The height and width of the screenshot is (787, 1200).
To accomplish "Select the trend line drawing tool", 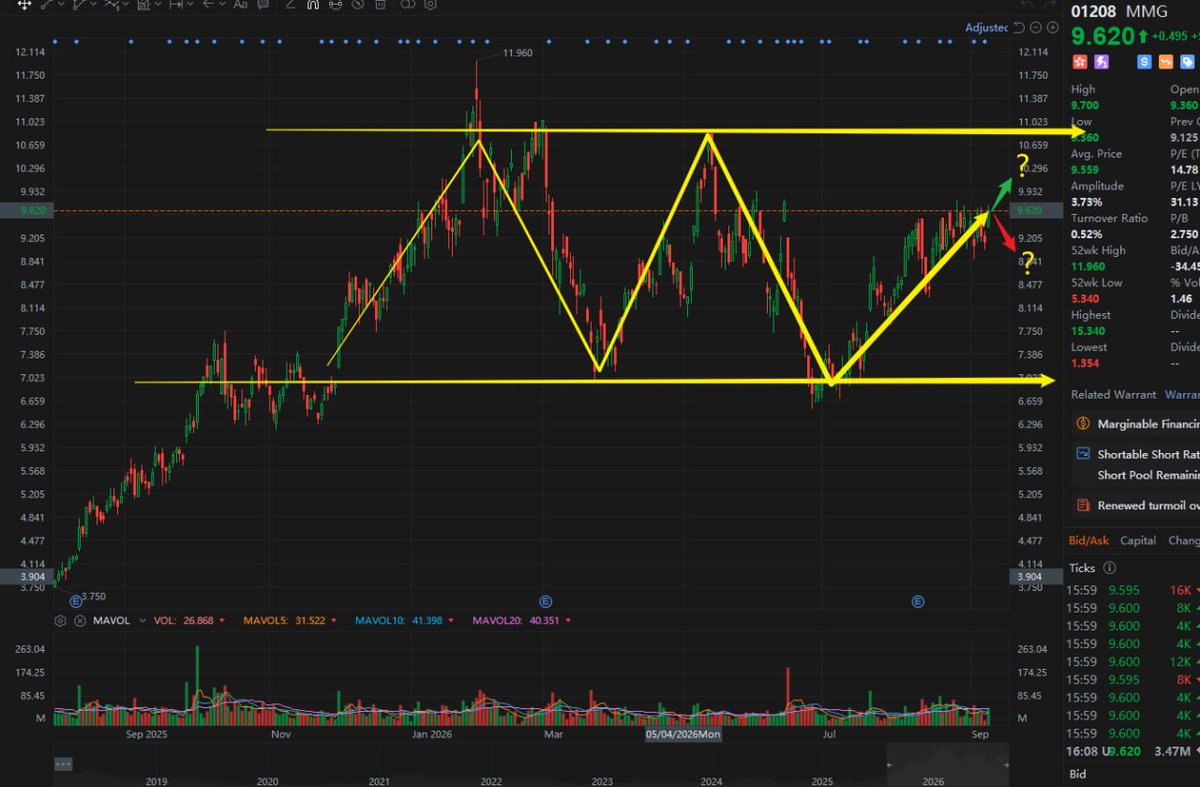I will pos(47,4).
